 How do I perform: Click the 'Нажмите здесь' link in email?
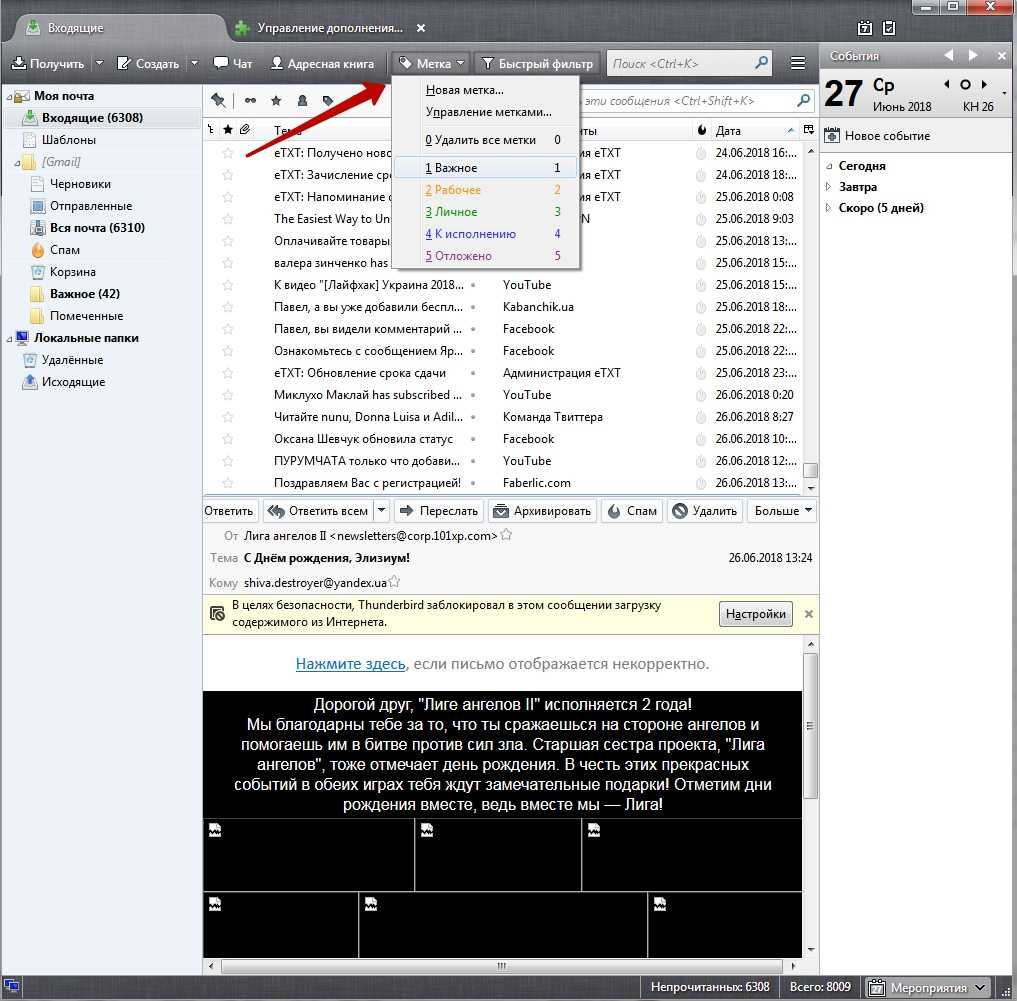pos(350,664)
